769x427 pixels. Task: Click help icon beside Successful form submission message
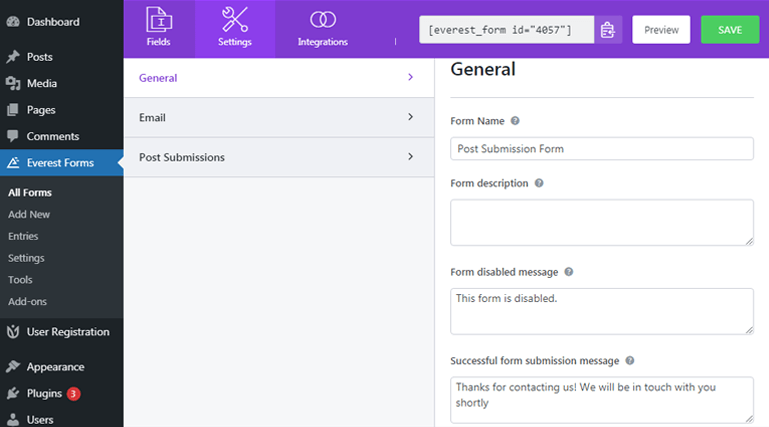(x=630, y=360)
